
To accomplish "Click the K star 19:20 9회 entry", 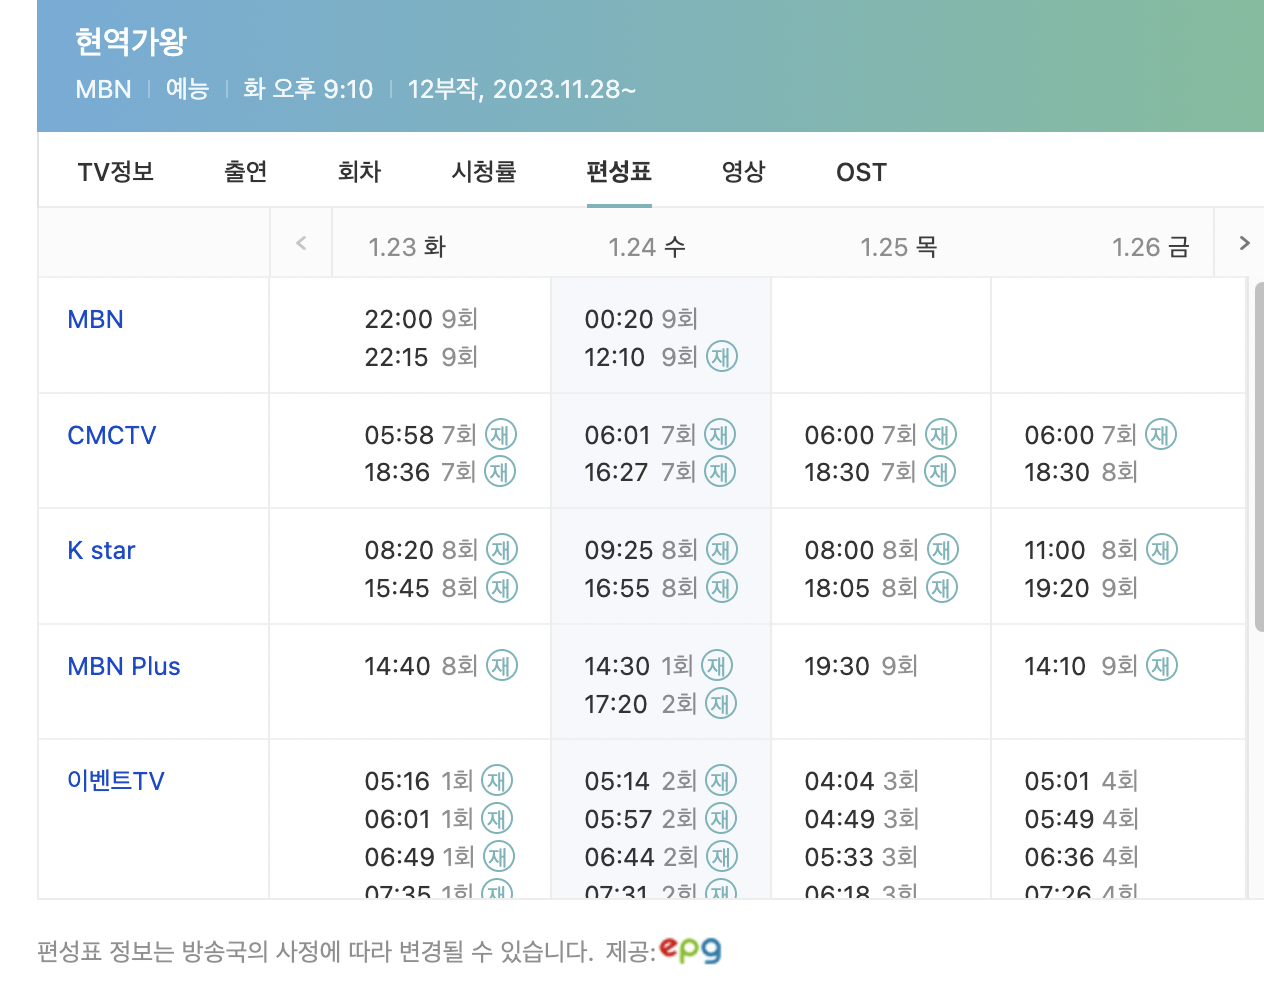I will pyautogui.click(x=1081, y=589).
